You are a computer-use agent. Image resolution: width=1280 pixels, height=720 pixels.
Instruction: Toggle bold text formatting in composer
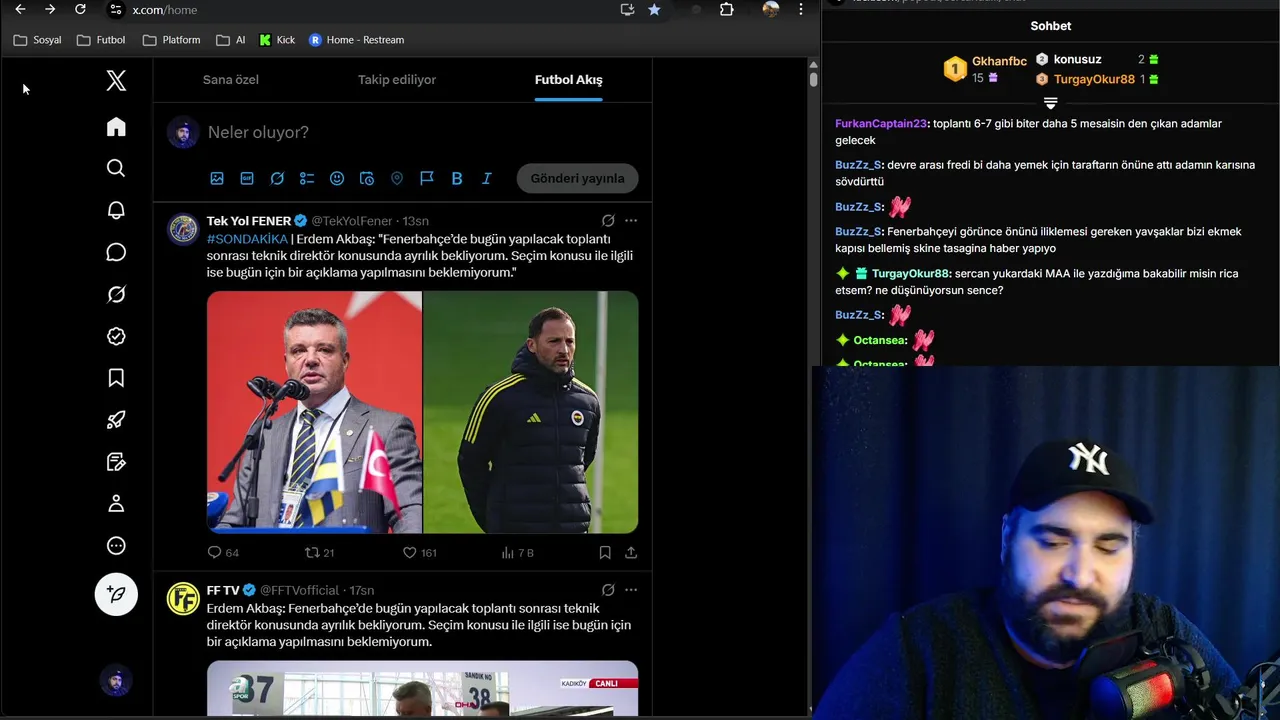coord(457,178)
